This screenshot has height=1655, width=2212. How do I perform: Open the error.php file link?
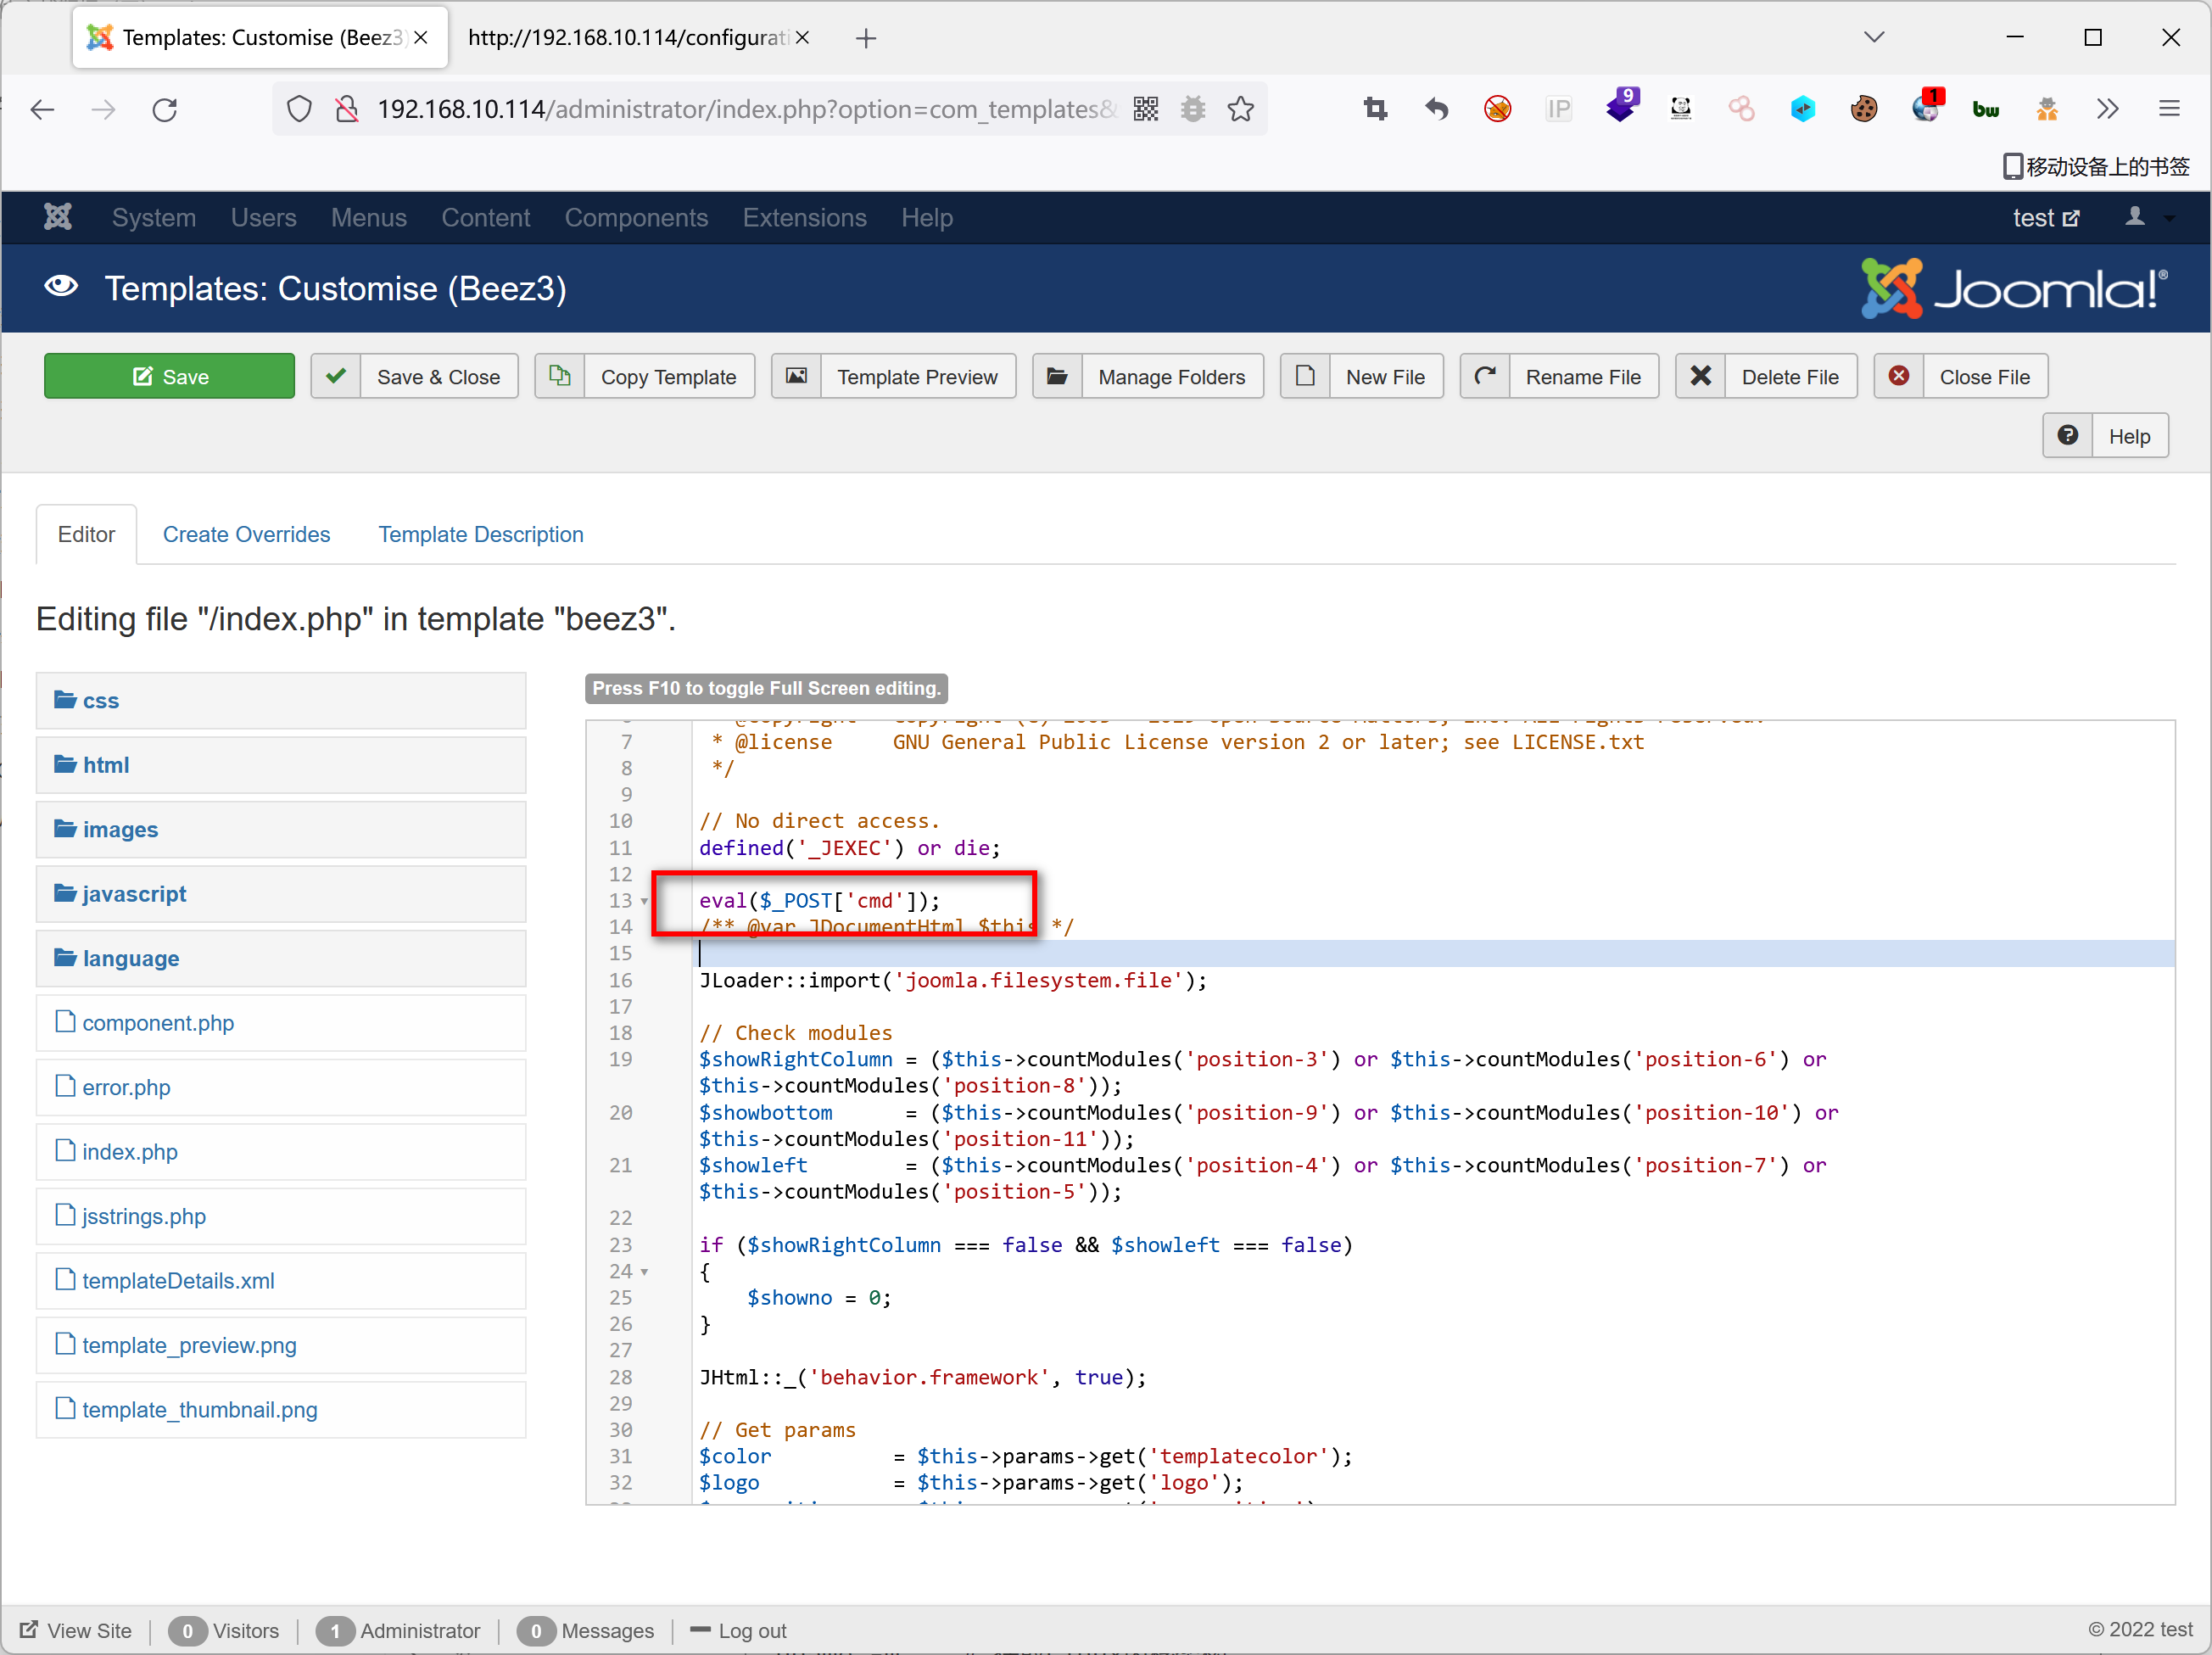coord(126,1087)
